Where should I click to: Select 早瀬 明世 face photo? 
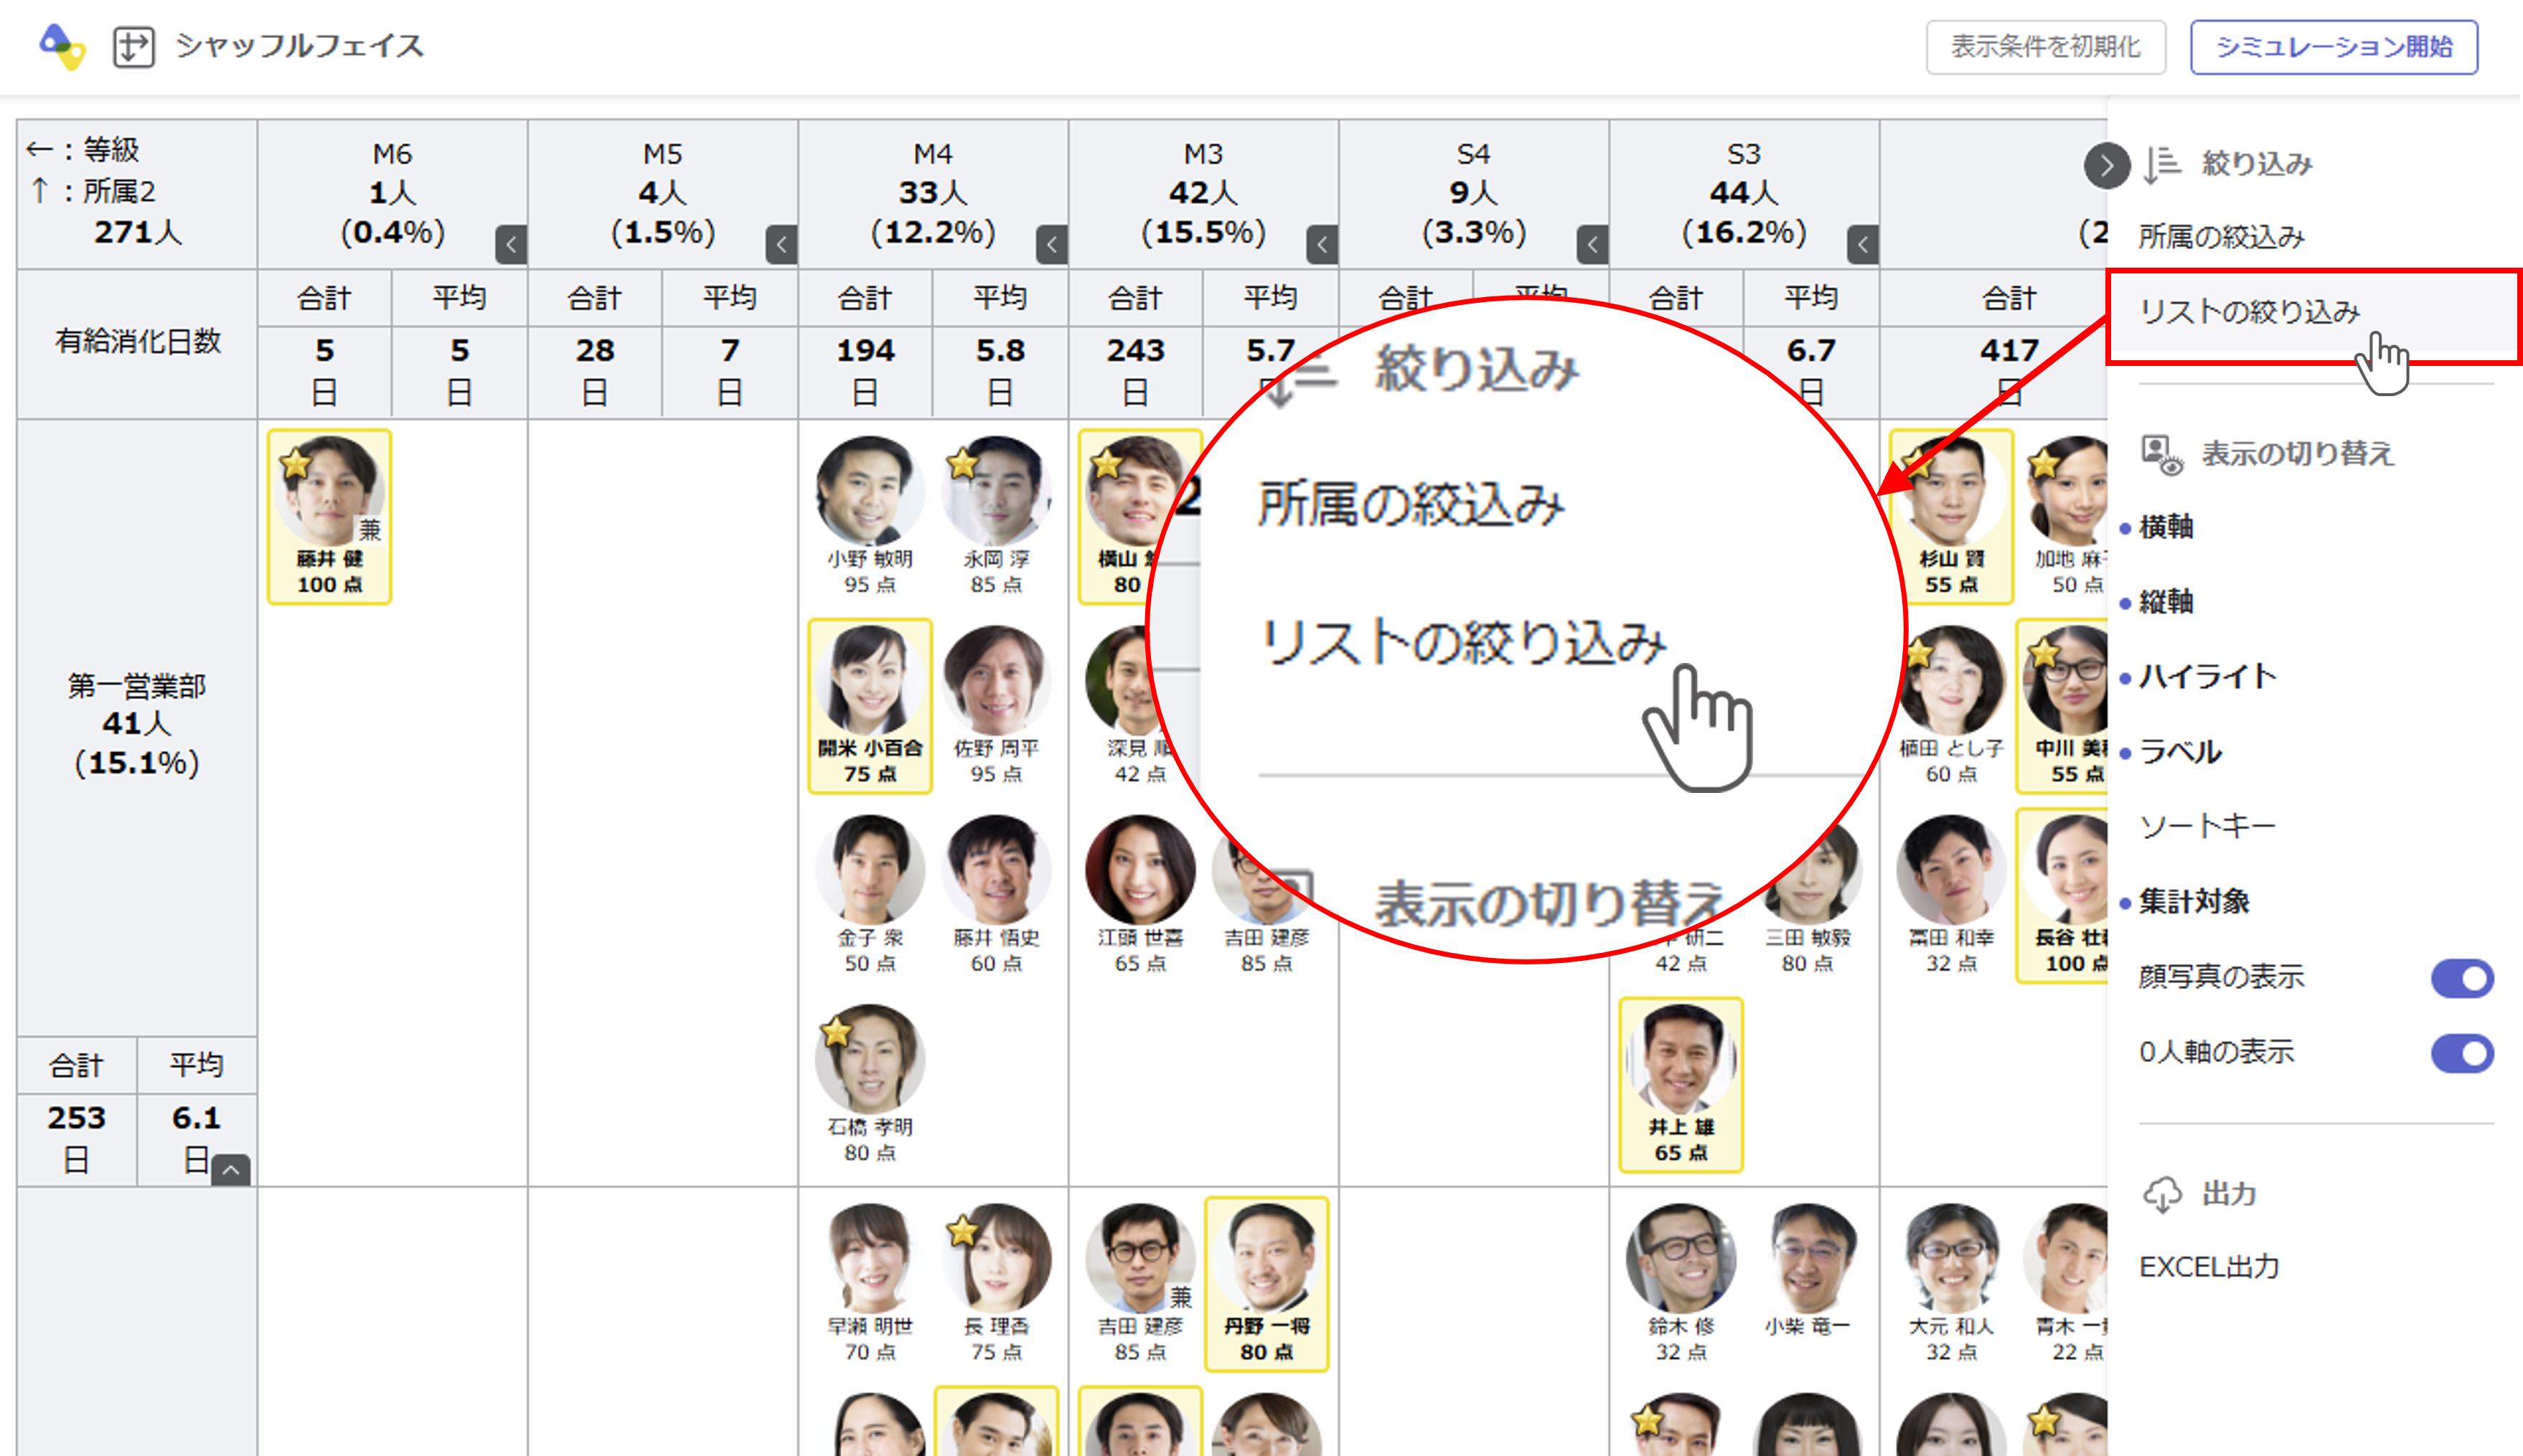point(869,1258)
